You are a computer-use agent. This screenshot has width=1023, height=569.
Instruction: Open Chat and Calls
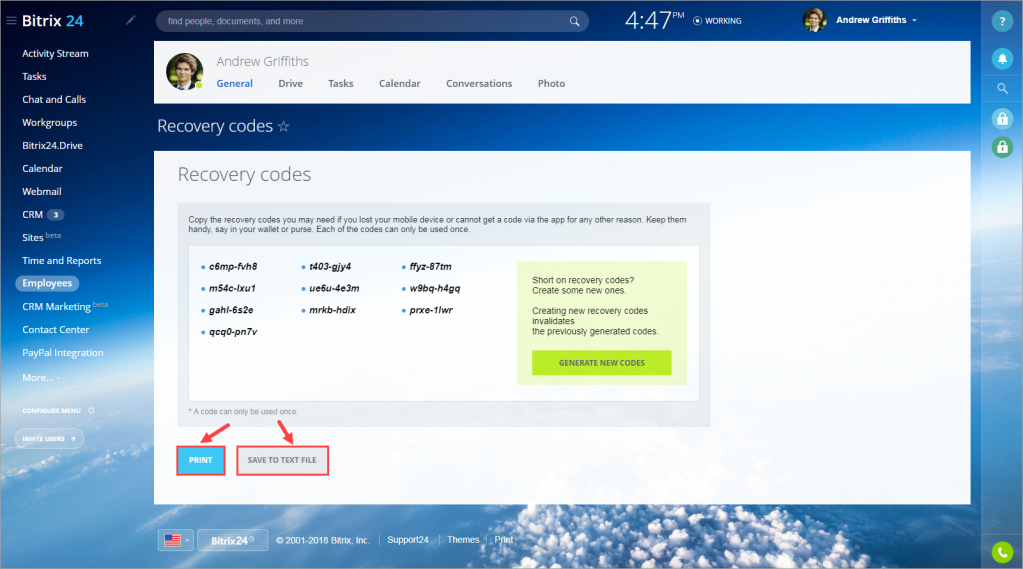(54, 99)
